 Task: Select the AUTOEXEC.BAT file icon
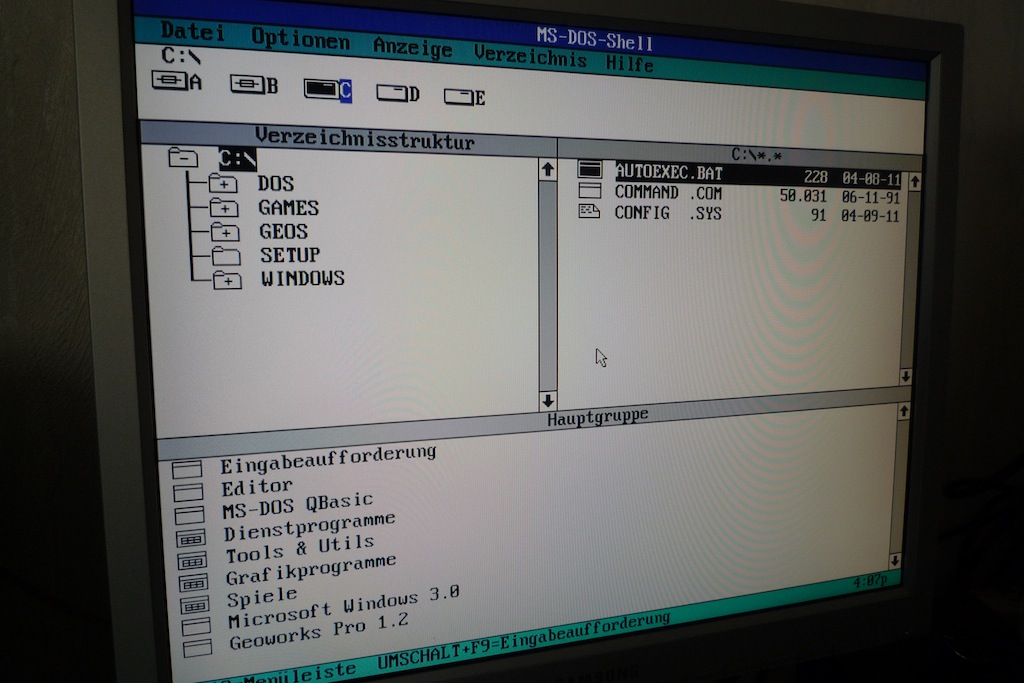pos(590,170)
